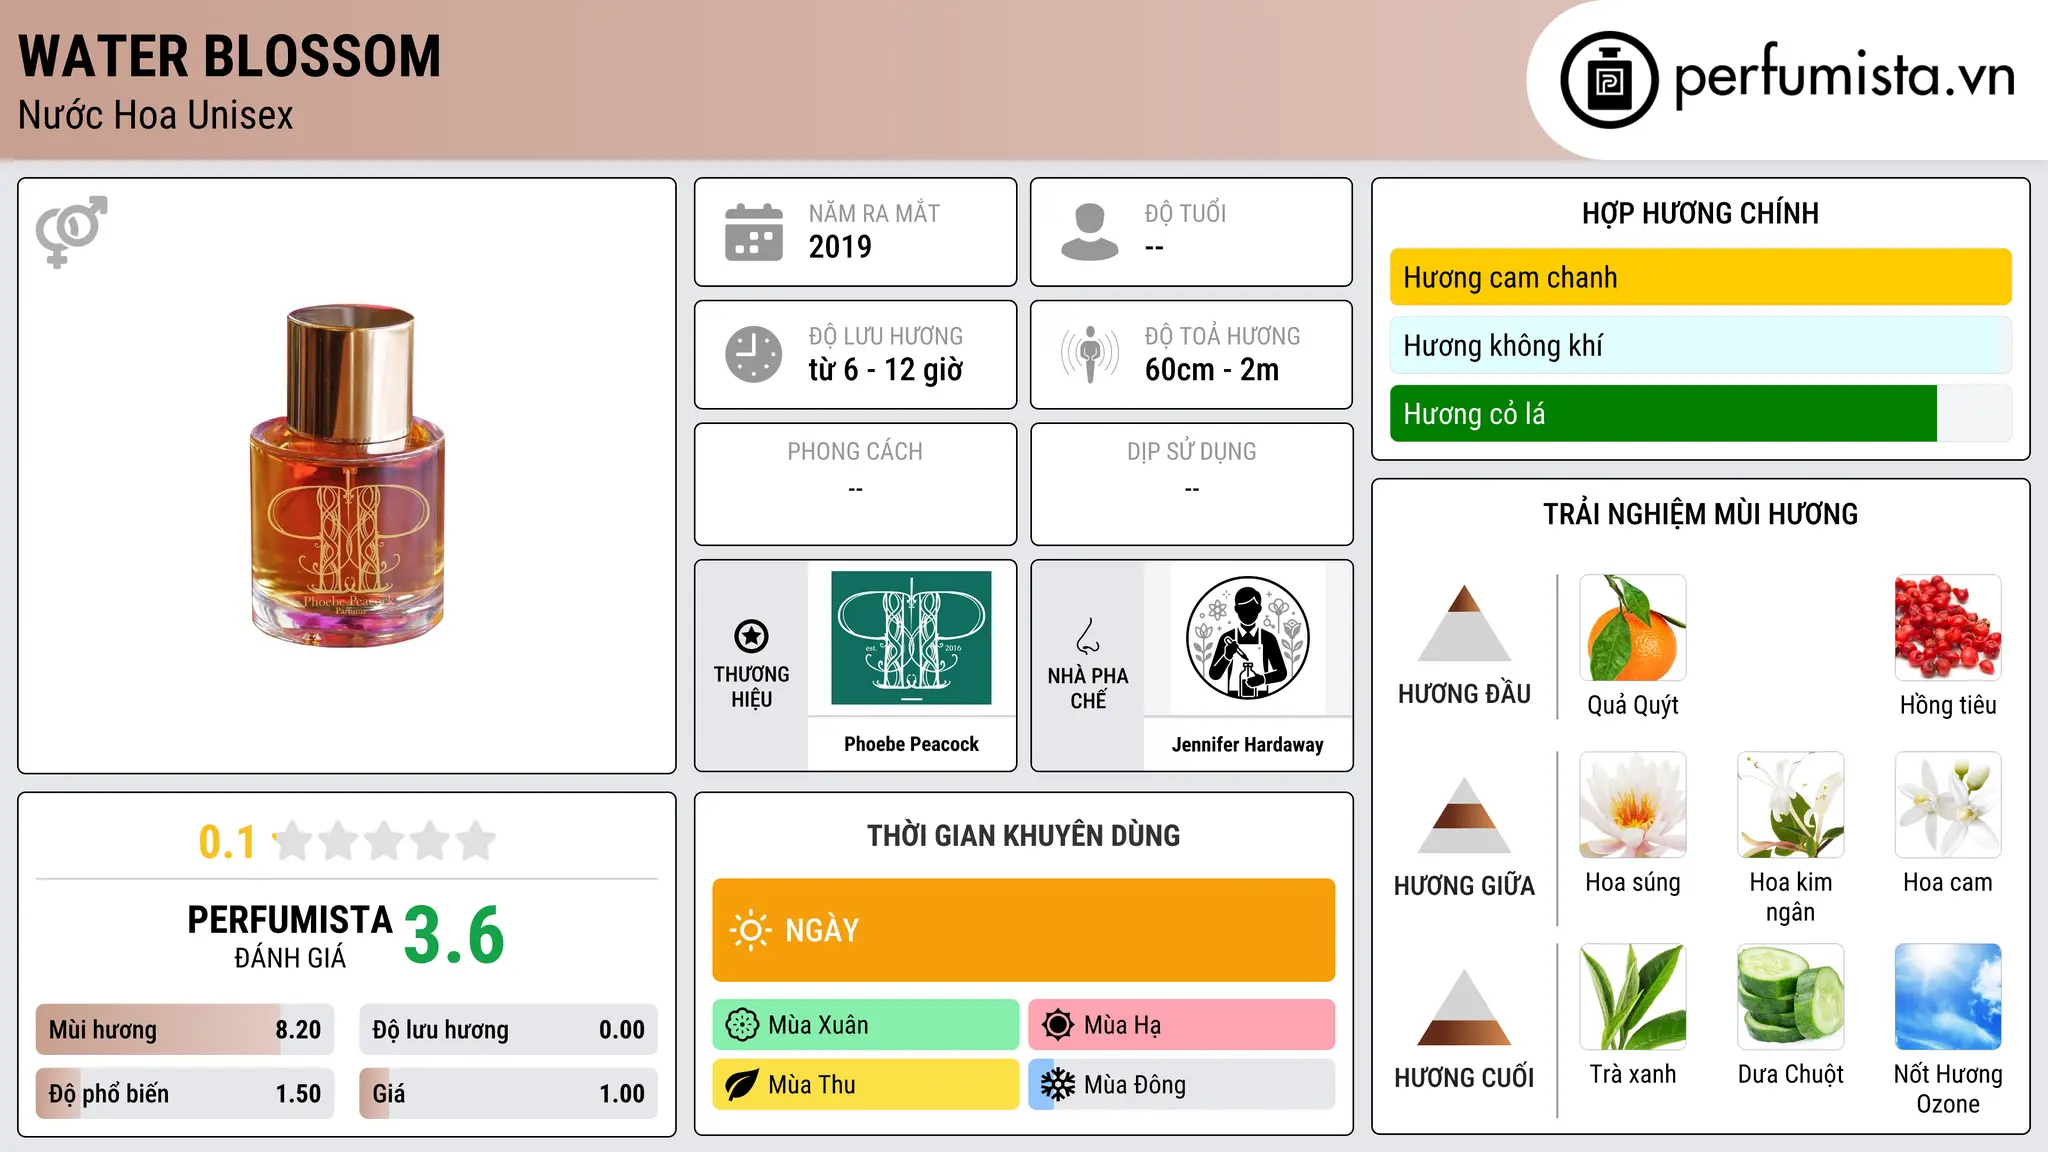
Task: Click the Hương giữa pyramid icon
Action: coord(1464,815)
